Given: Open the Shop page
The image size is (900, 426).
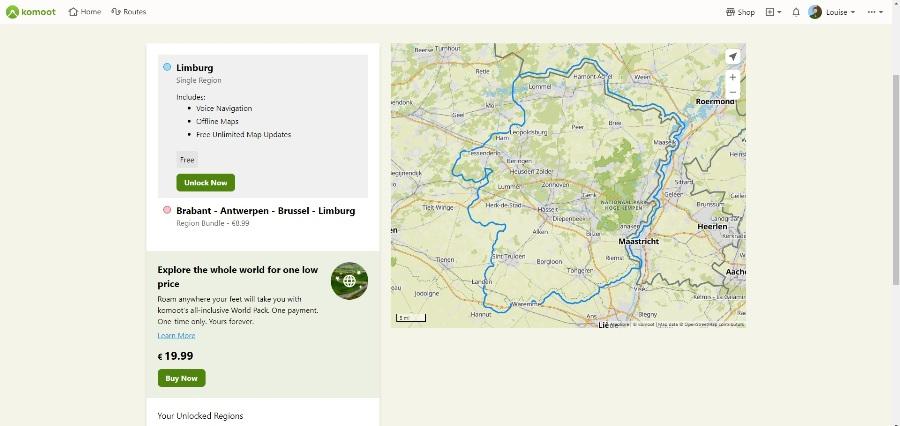Looking at the screenshot, I should click(740, 12).
